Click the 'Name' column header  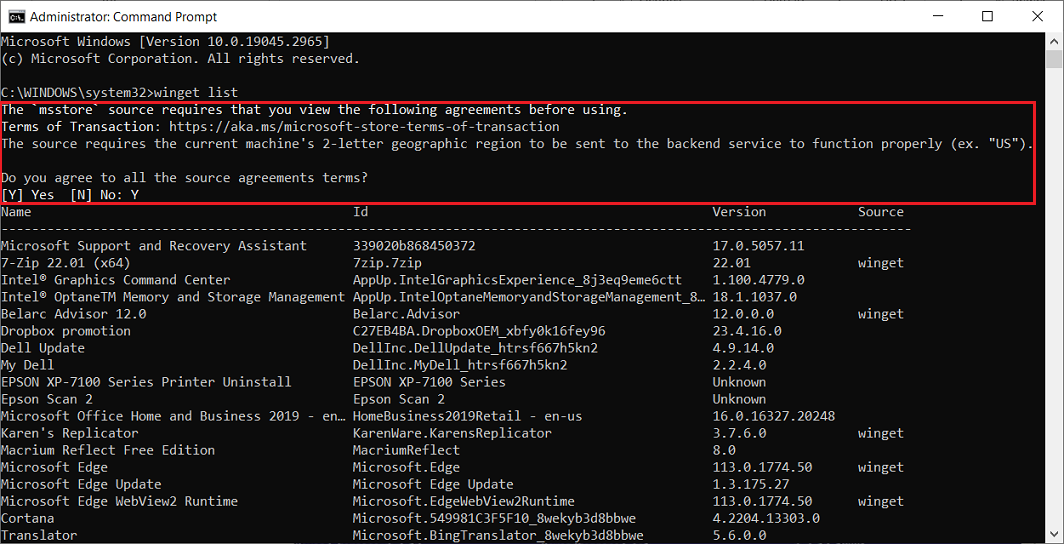tap(17, 212)
